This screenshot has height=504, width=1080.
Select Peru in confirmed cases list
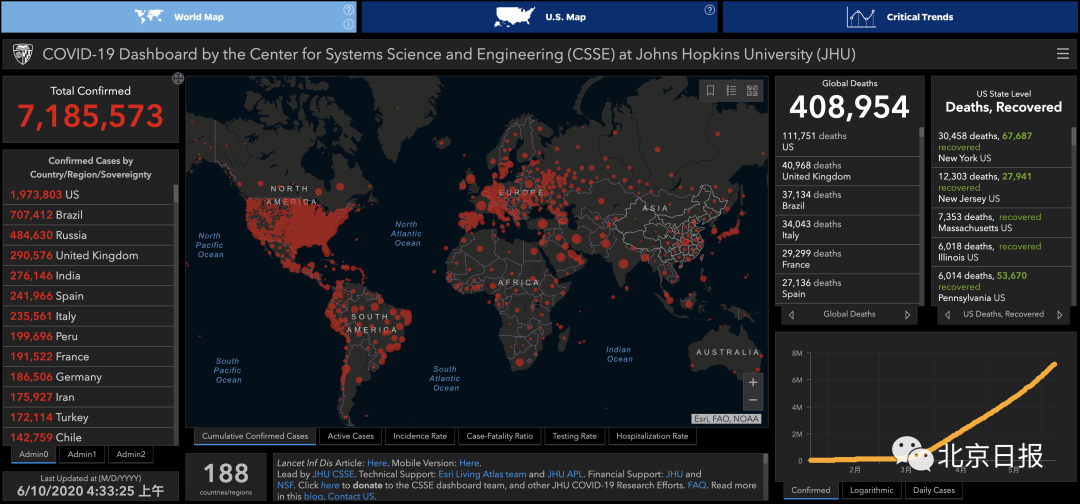[87, 337]
